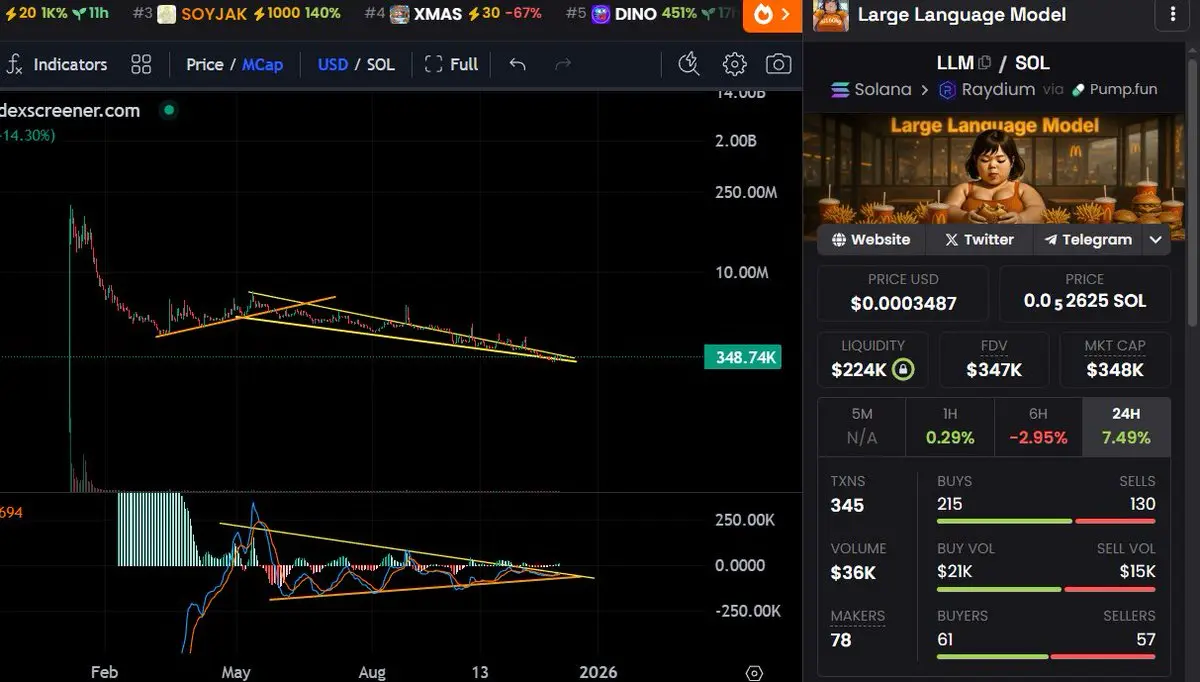This screenshot has height=682, width=1200.
Task: Click the TXNS 345 value
Action: pyautogui.click(x=847, y=505)
